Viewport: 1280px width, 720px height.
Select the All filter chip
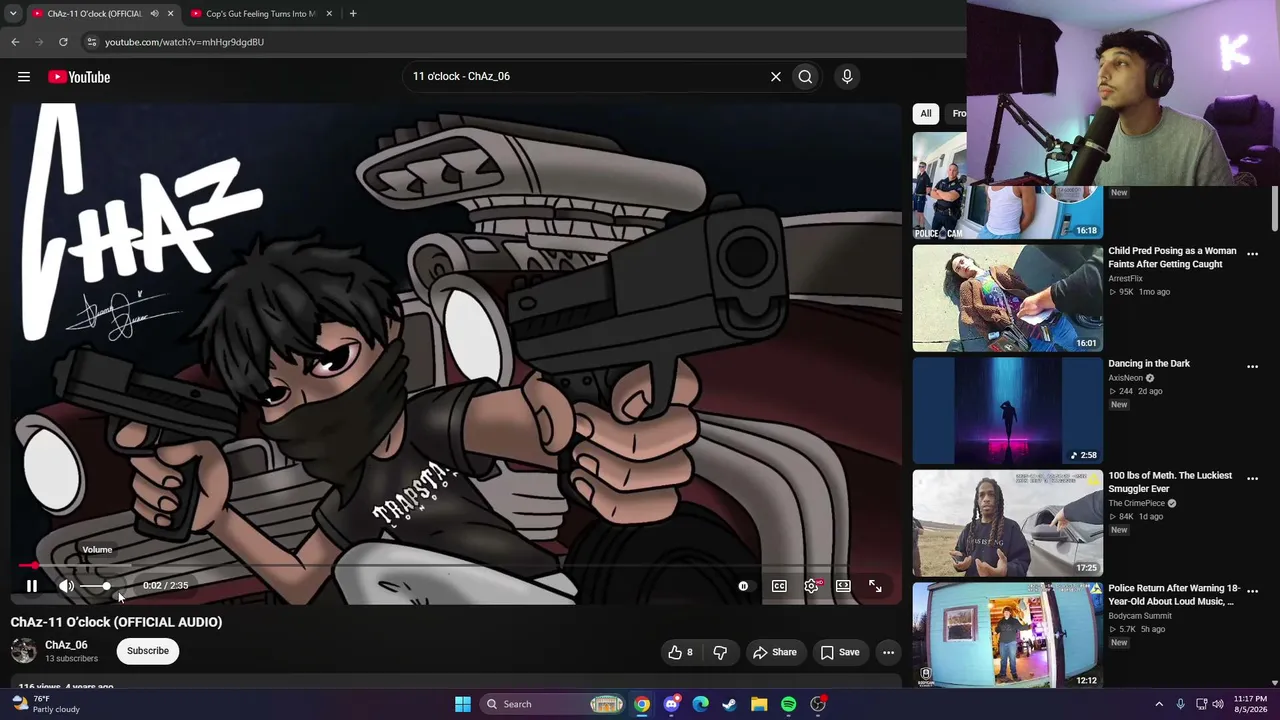pyautogui.click(x=926, y=113)
